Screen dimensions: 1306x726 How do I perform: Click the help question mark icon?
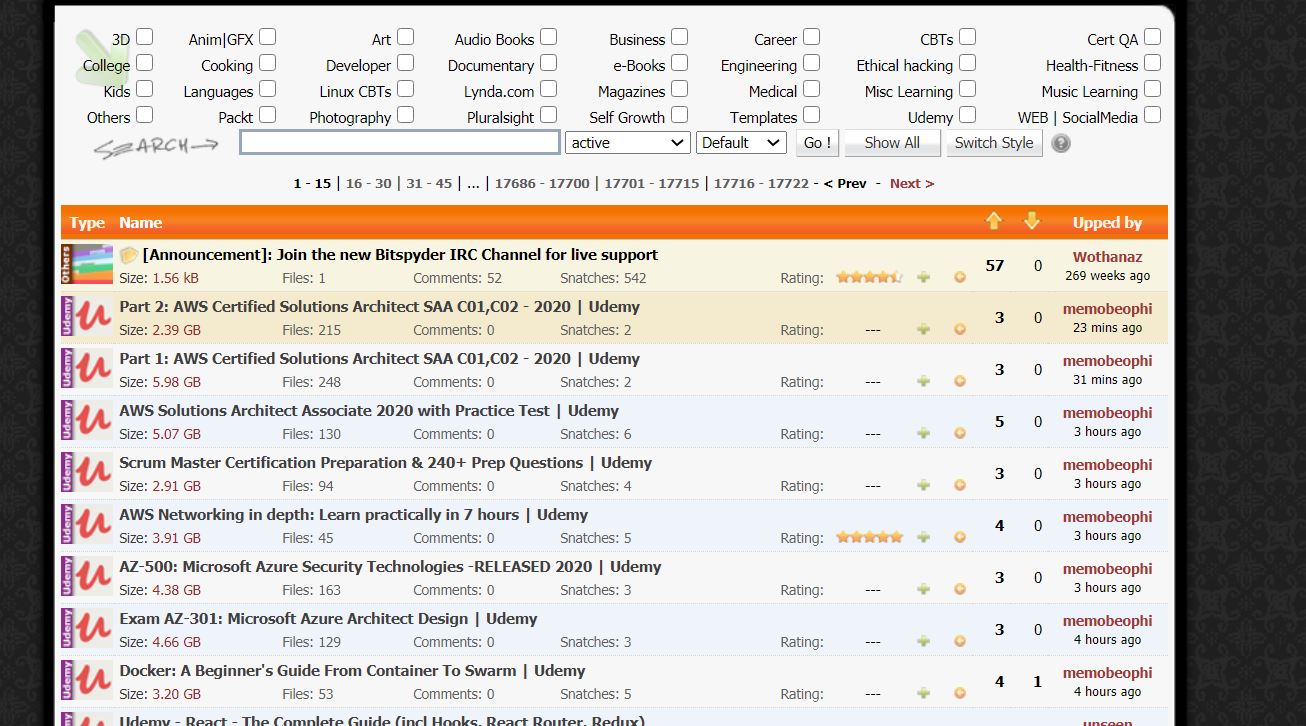pos(1061,143)
